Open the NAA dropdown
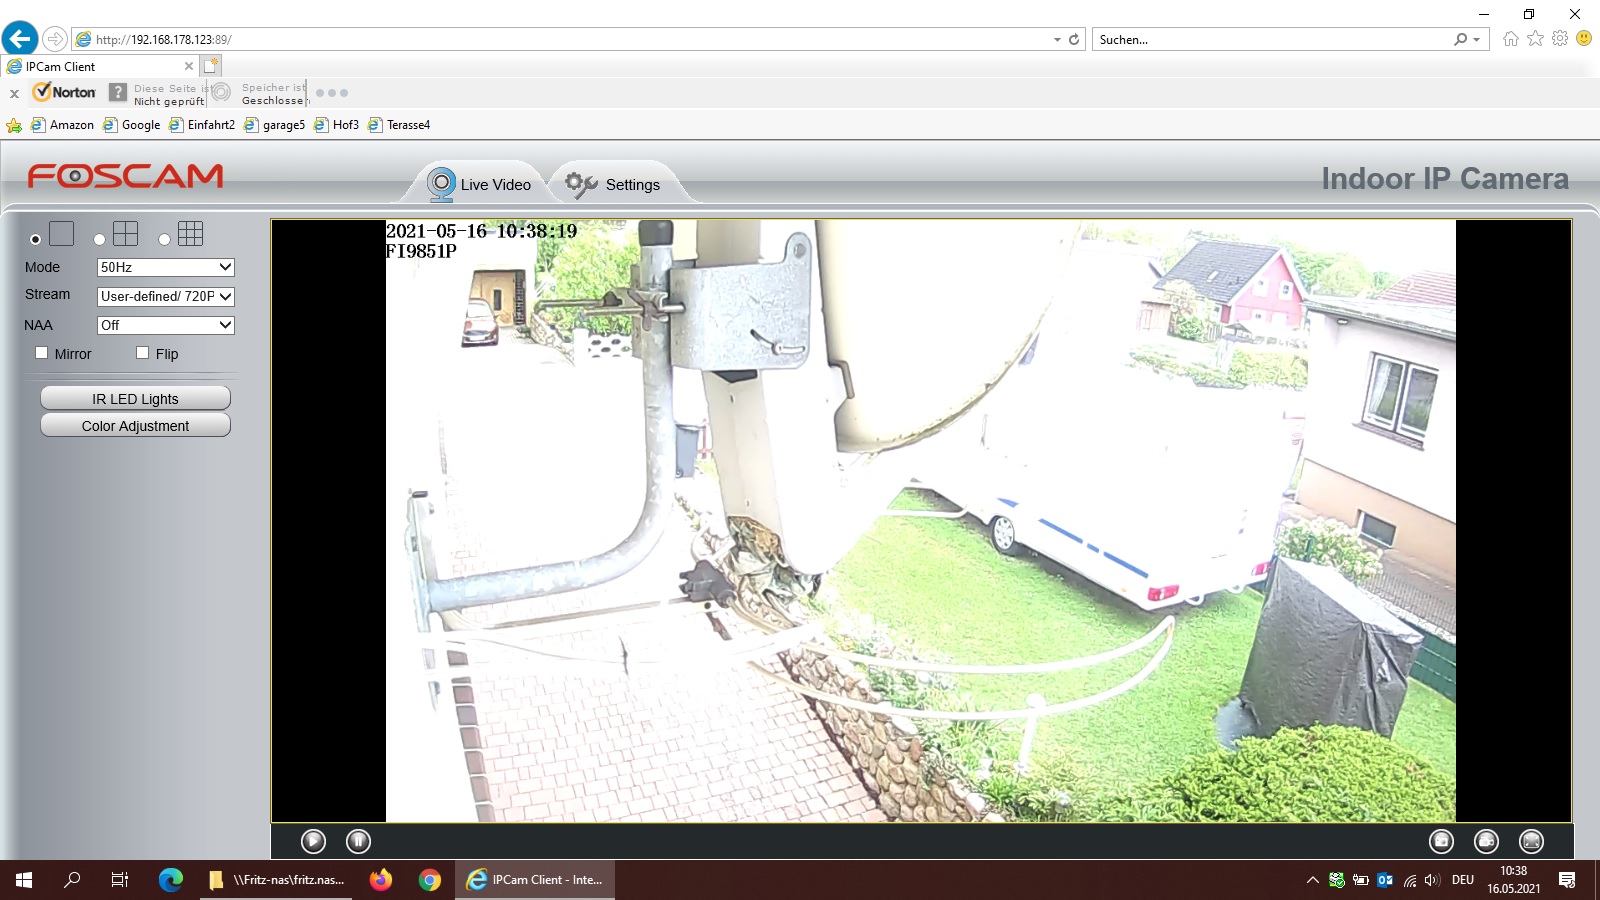The height and width of the screenshot is (900, 1600). (x=165, y=325)
